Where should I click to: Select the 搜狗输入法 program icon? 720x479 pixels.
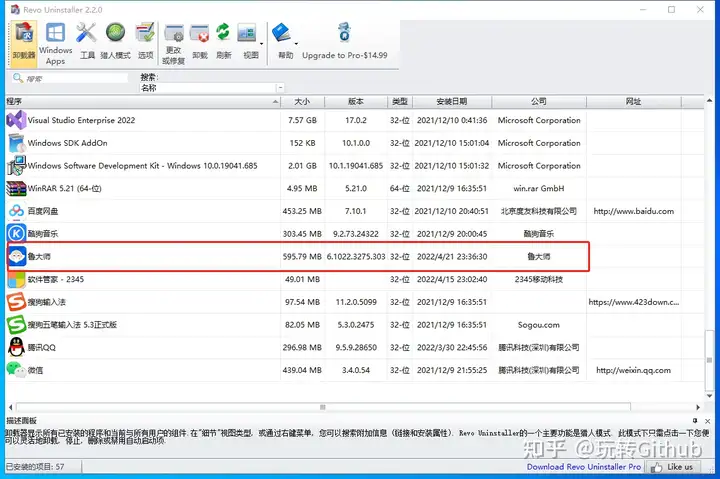16,302
